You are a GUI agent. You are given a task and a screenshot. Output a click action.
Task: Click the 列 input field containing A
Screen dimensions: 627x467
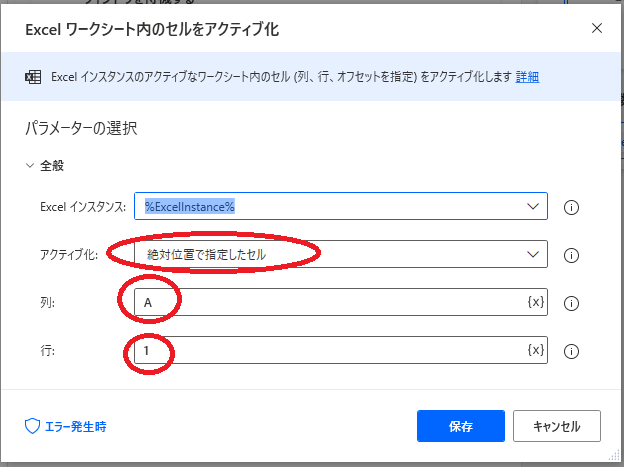[x=330, y=302]
